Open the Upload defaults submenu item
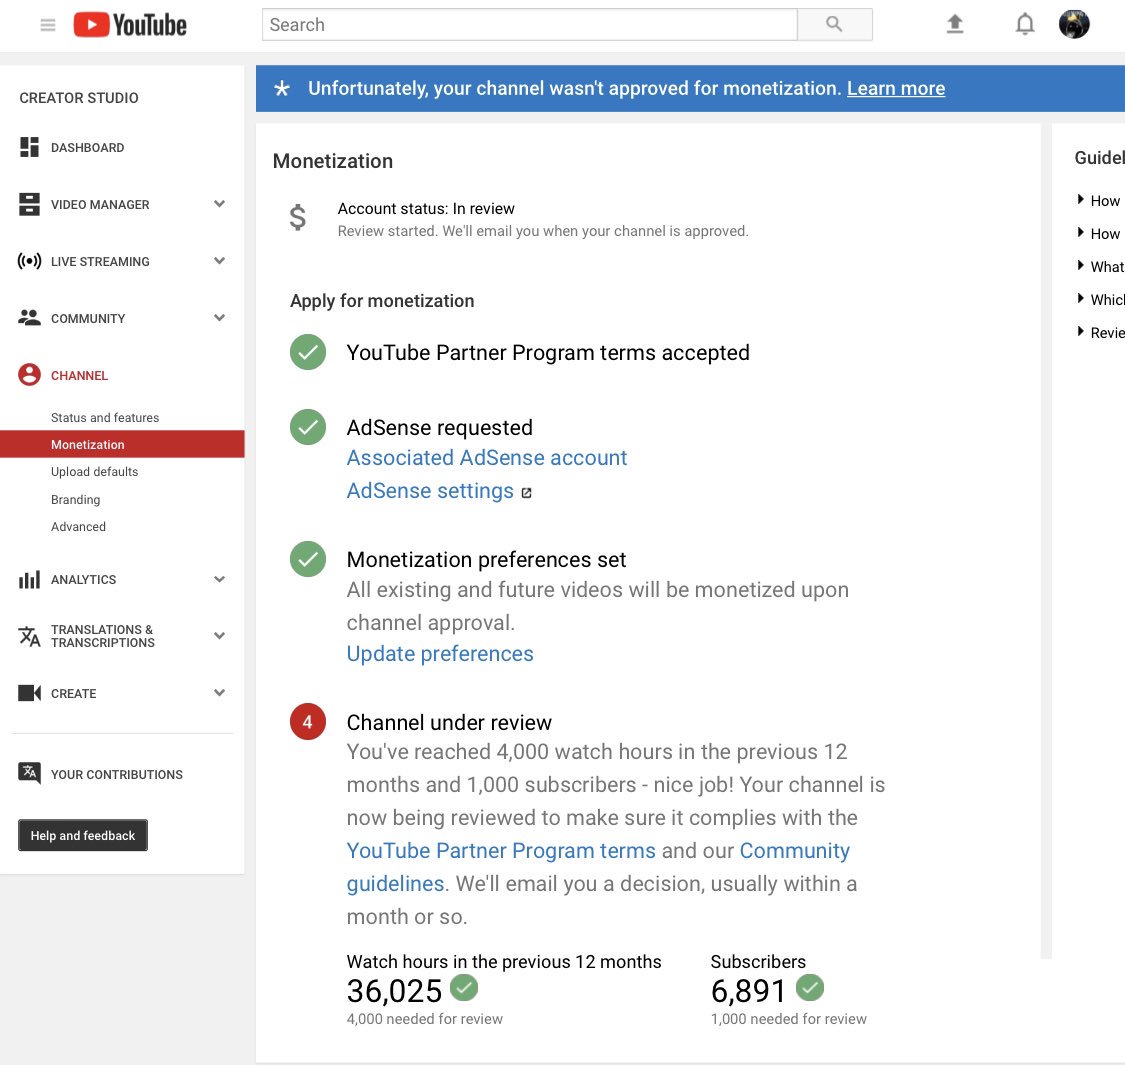 pos(94,471)
